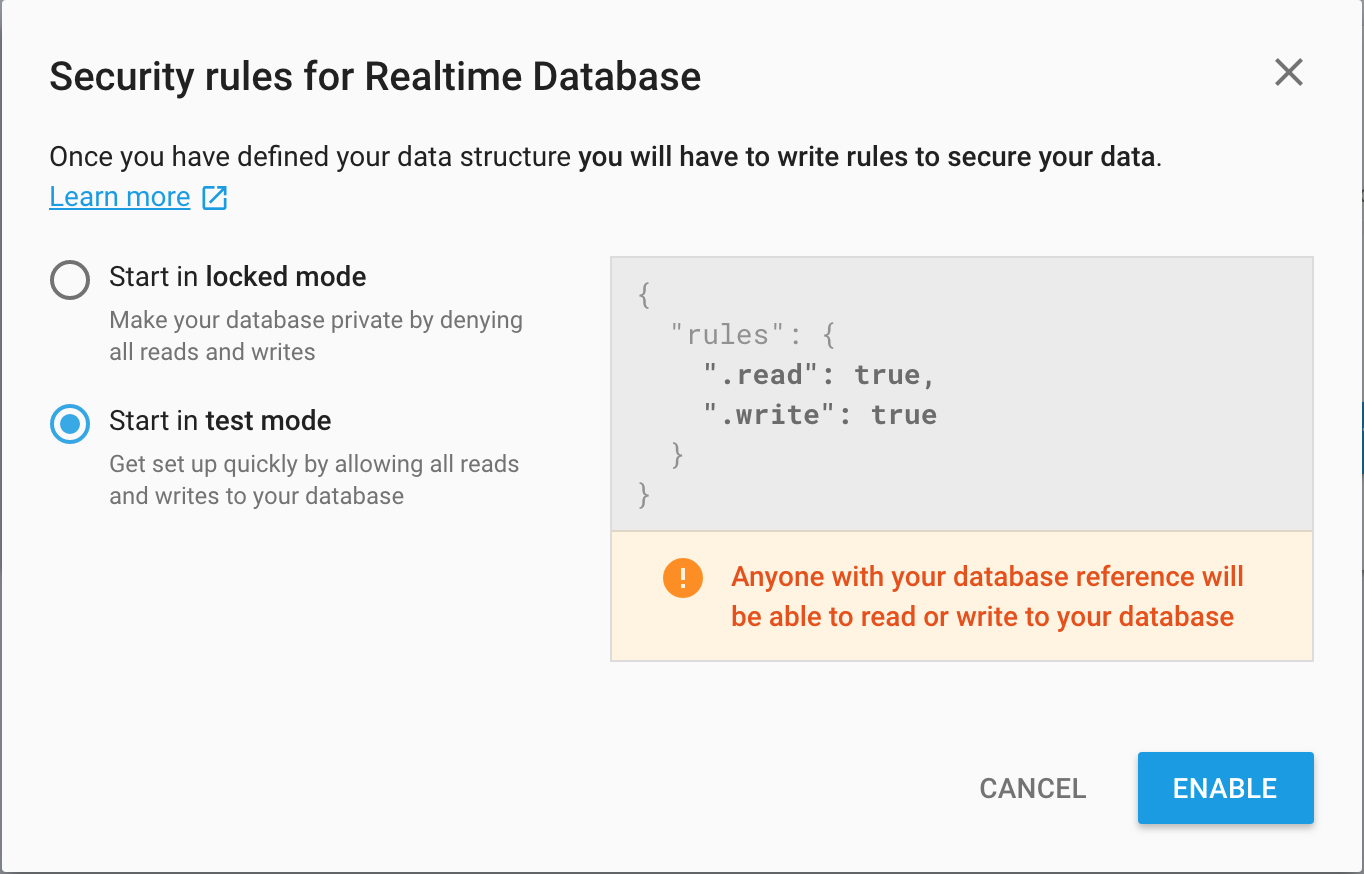Click the "Start in locked mode" label

click(237, 277)
